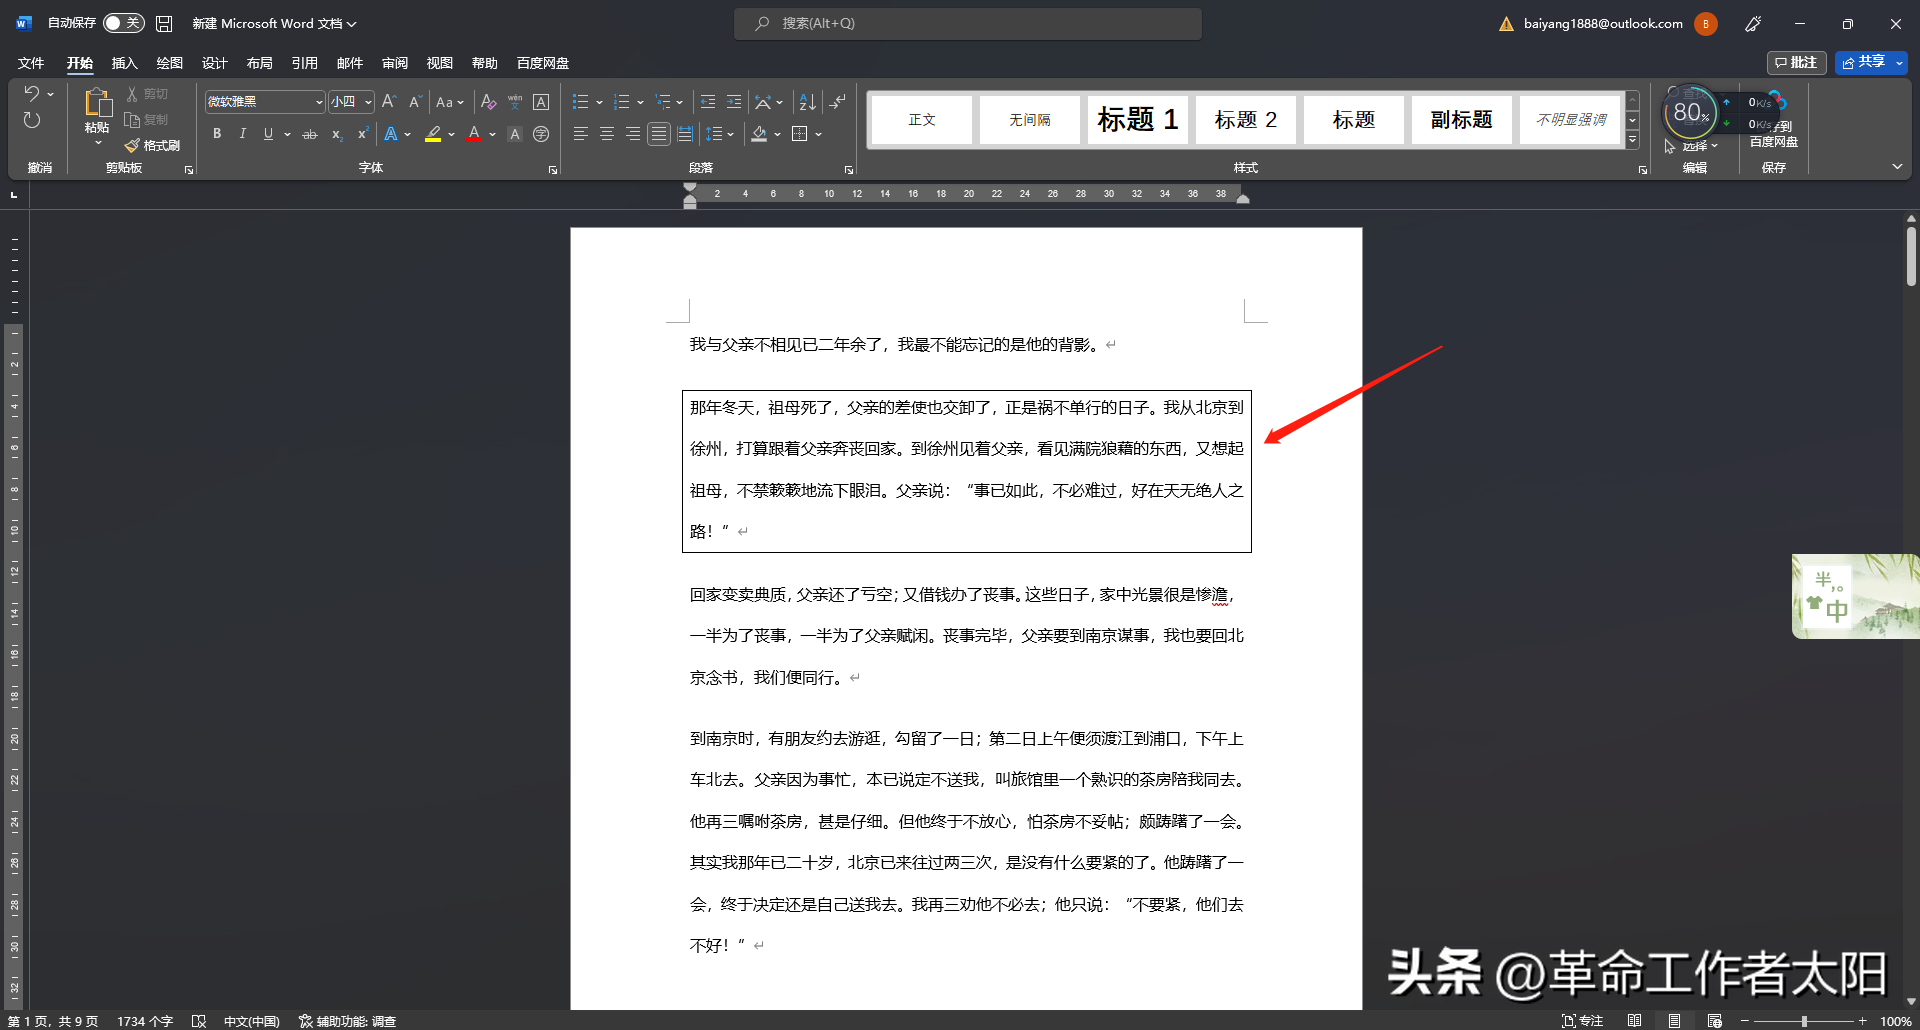Screen dimensions: 1920x1030
Task: Open the spelling check icon in the status bar
Action: click(x=199, y=1021)
